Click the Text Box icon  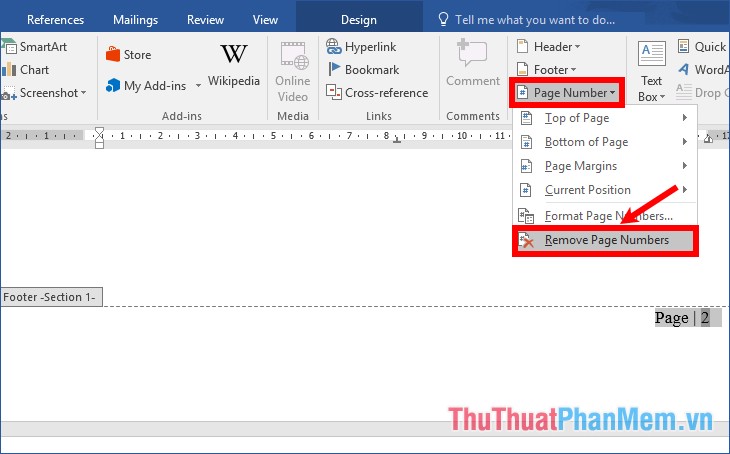(x=652, y=54)
